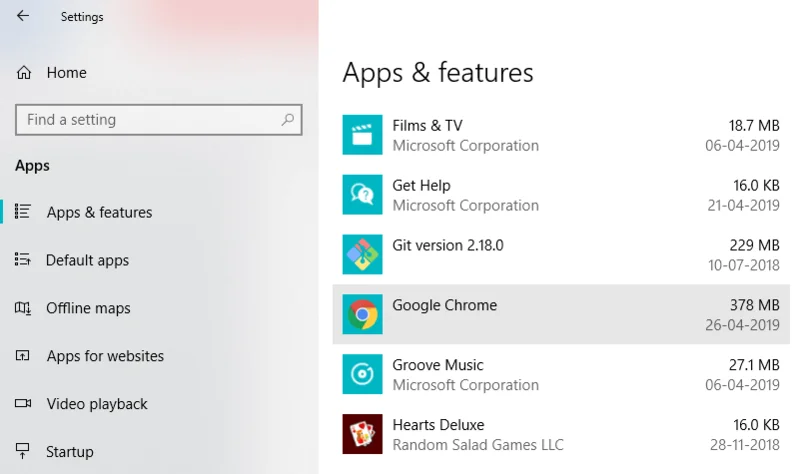Click the Home house icon
This screenshot has height=474, width=800.
(x=23, y=73)
